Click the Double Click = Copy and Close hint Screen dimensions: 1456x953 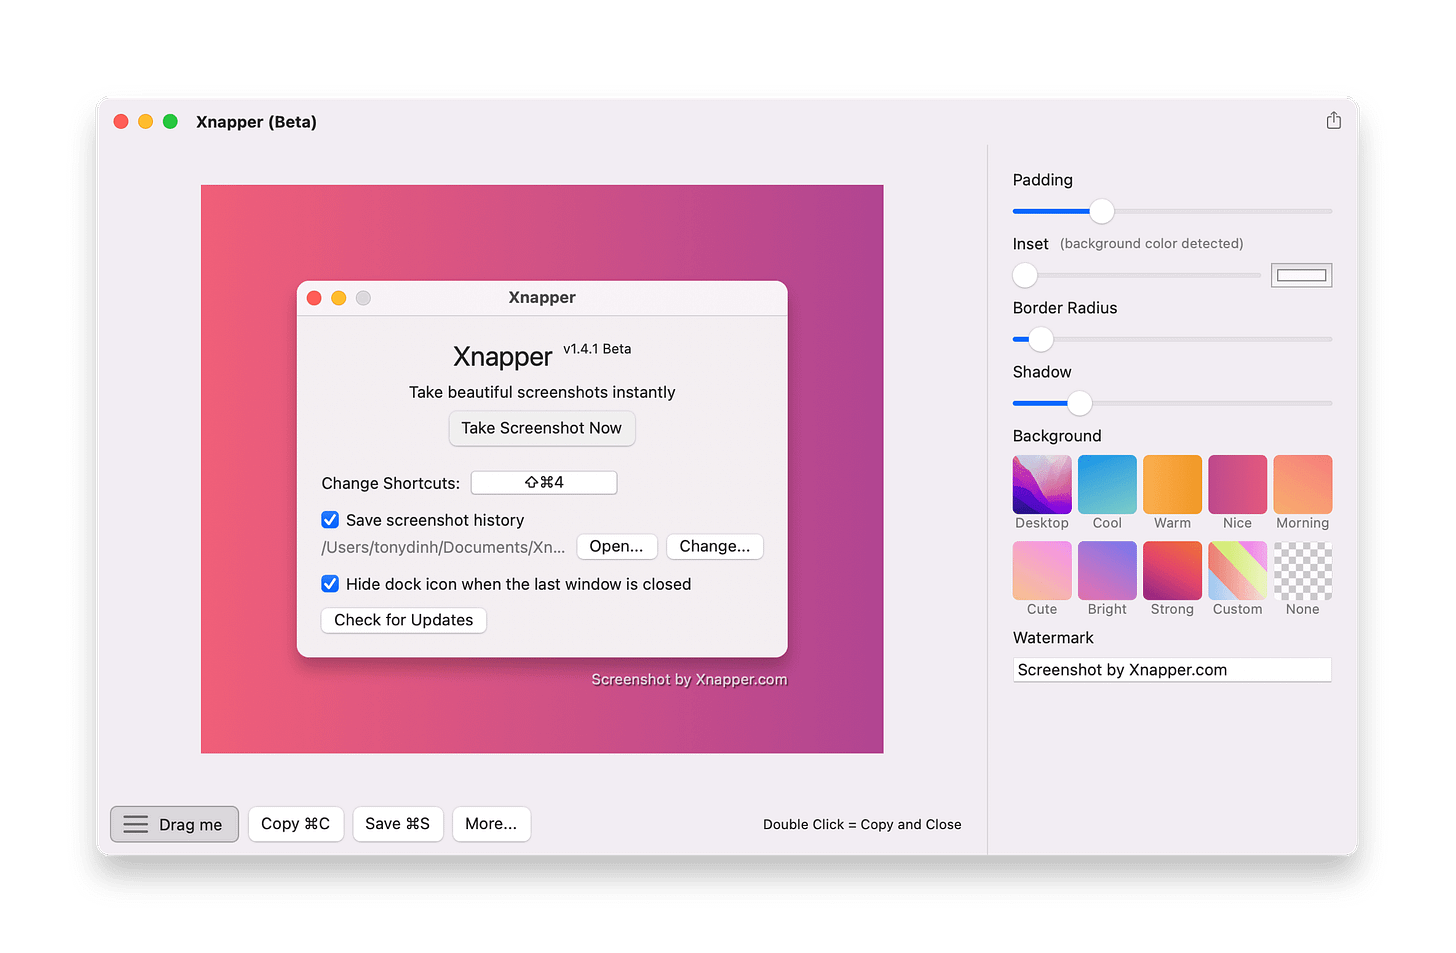tap(862, 825)
